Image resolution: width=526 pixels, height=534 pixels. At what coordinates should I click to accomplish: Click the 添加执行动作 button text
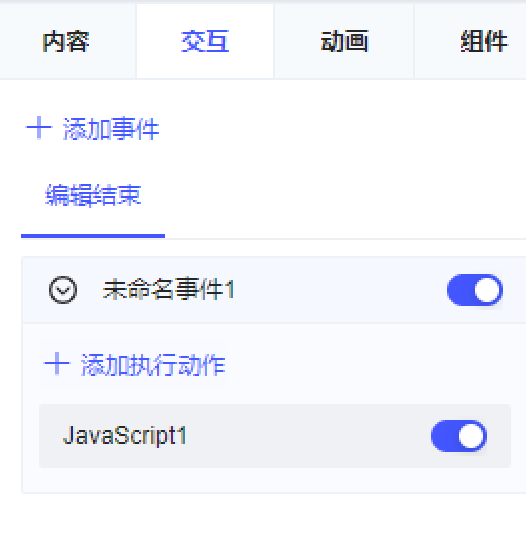(153, 365)
